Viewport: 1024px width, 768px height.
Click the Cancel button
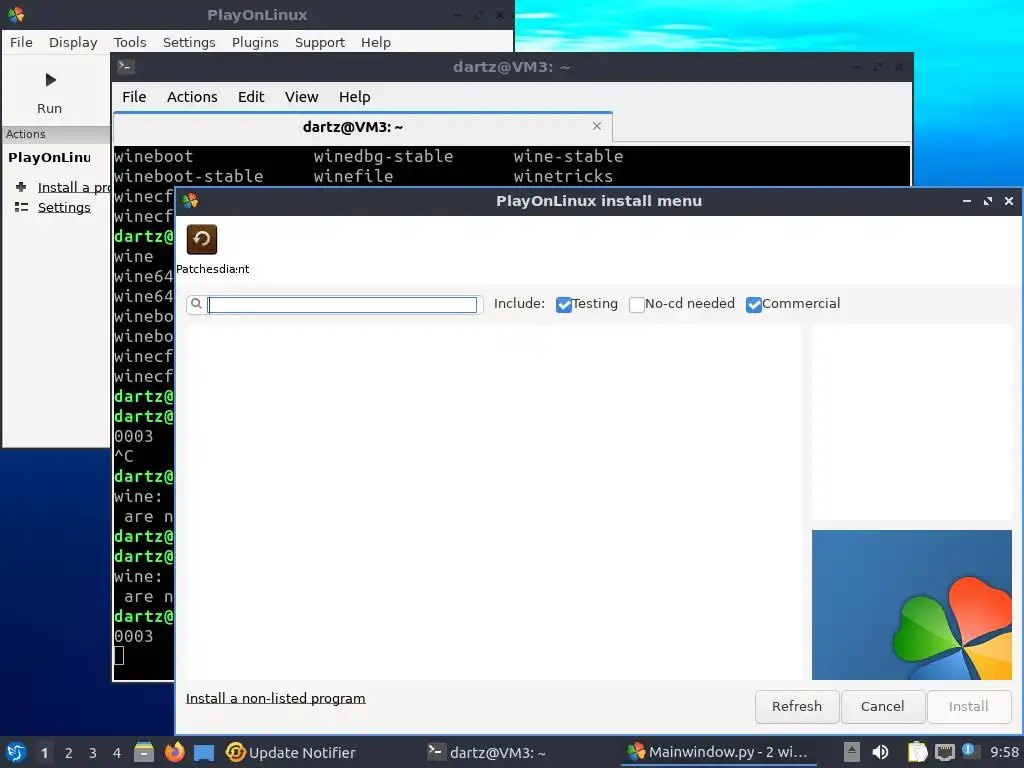point(882,707)
